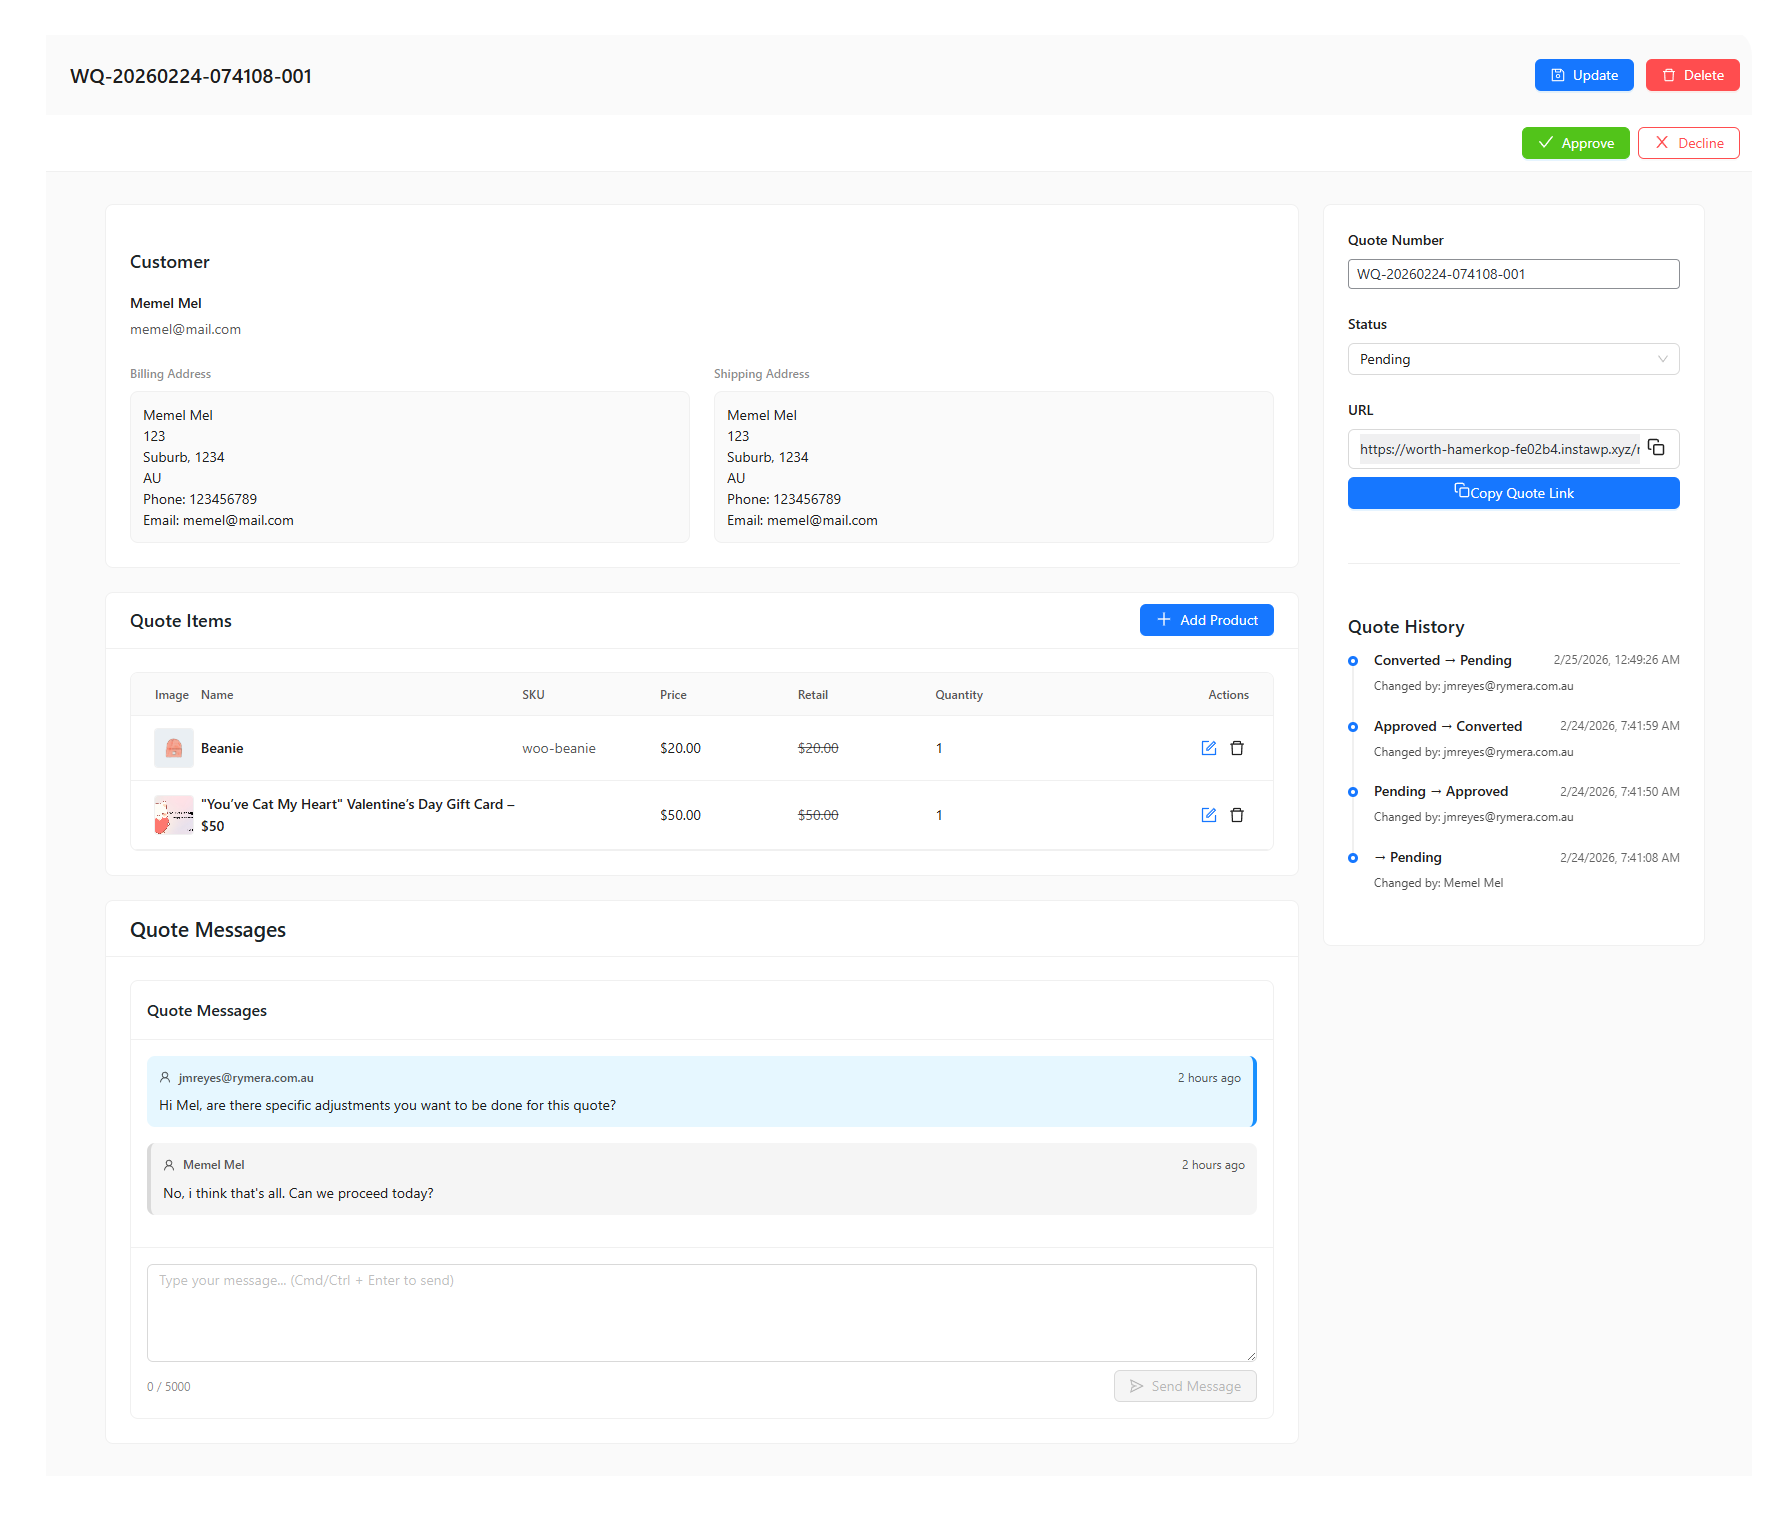Image resolution: width=1783 pixels, height=1537 pixels.
Task: Remove the Valentine's Gift Card via trash icon
Action: [x=1237, y=815]
